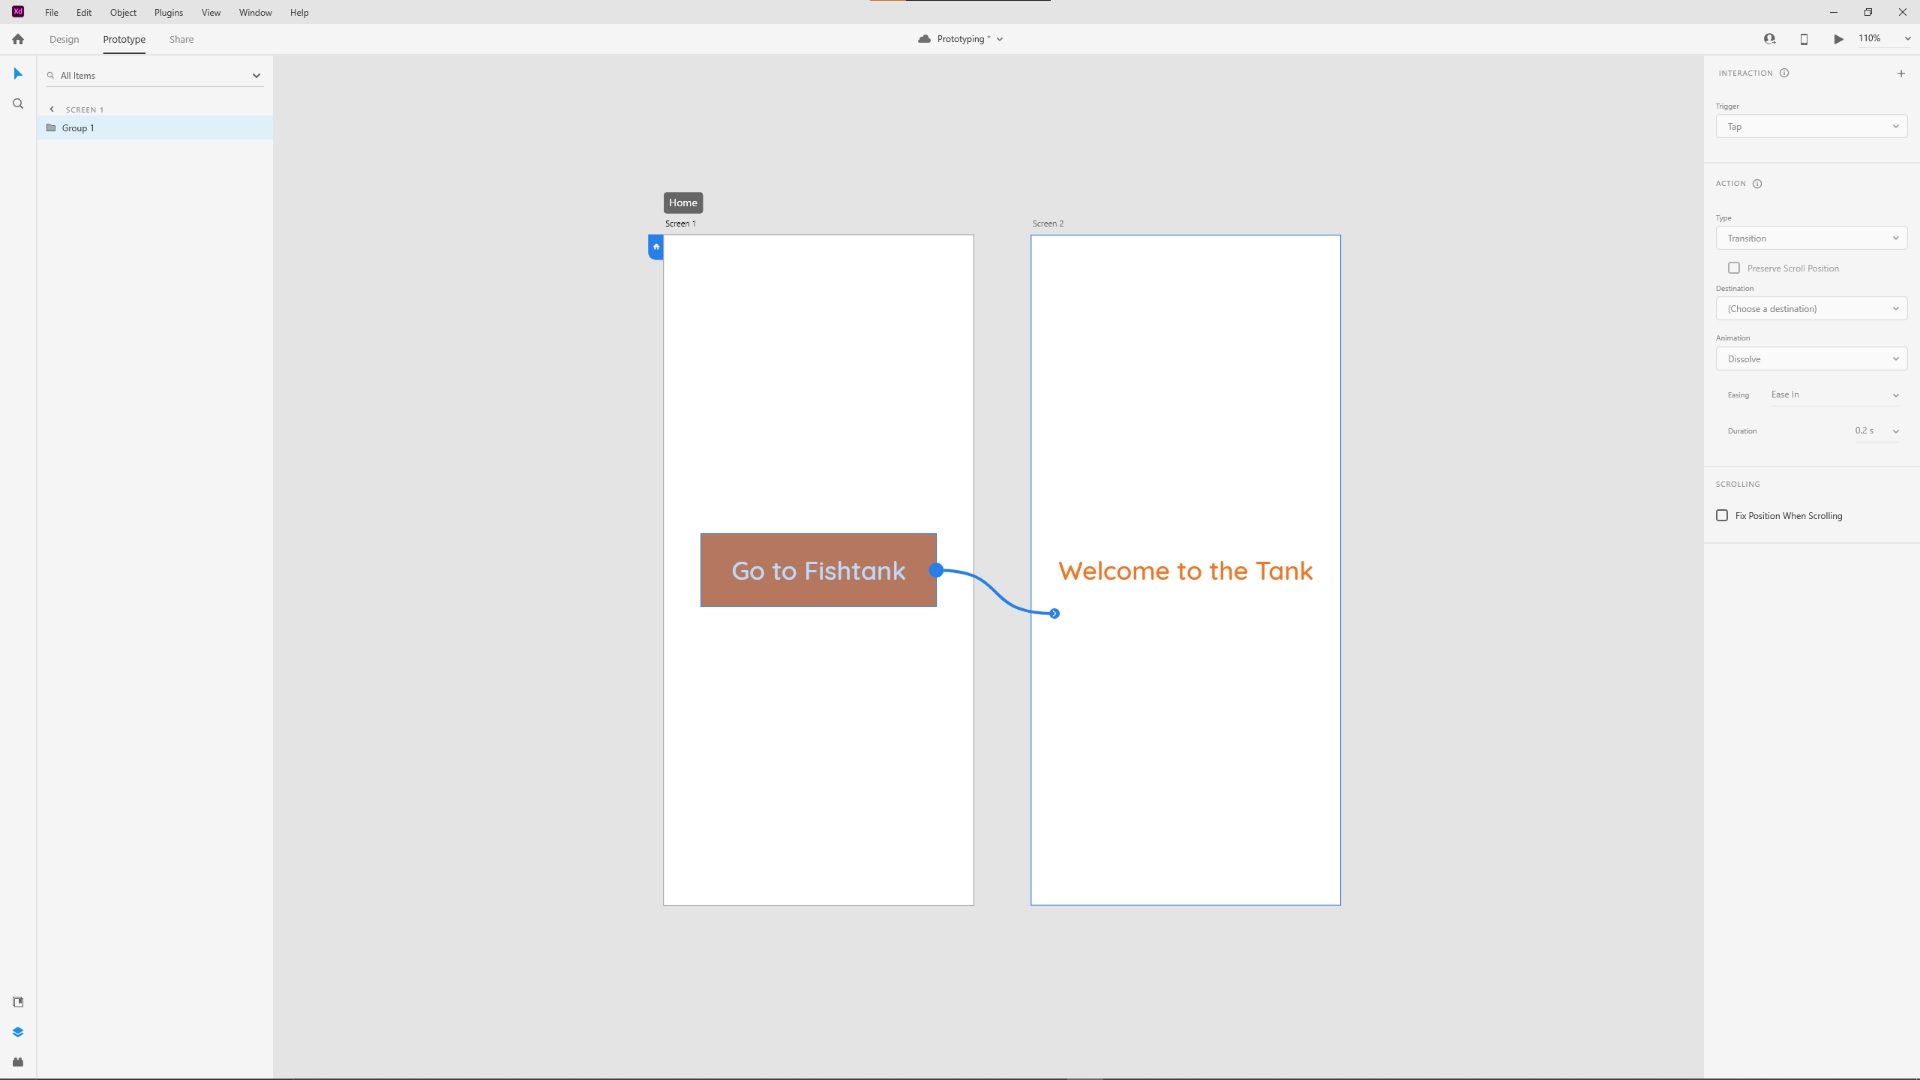Enable Fix Position When Scrolling checkbox

pyautogui.click(x=1722, y=516)
